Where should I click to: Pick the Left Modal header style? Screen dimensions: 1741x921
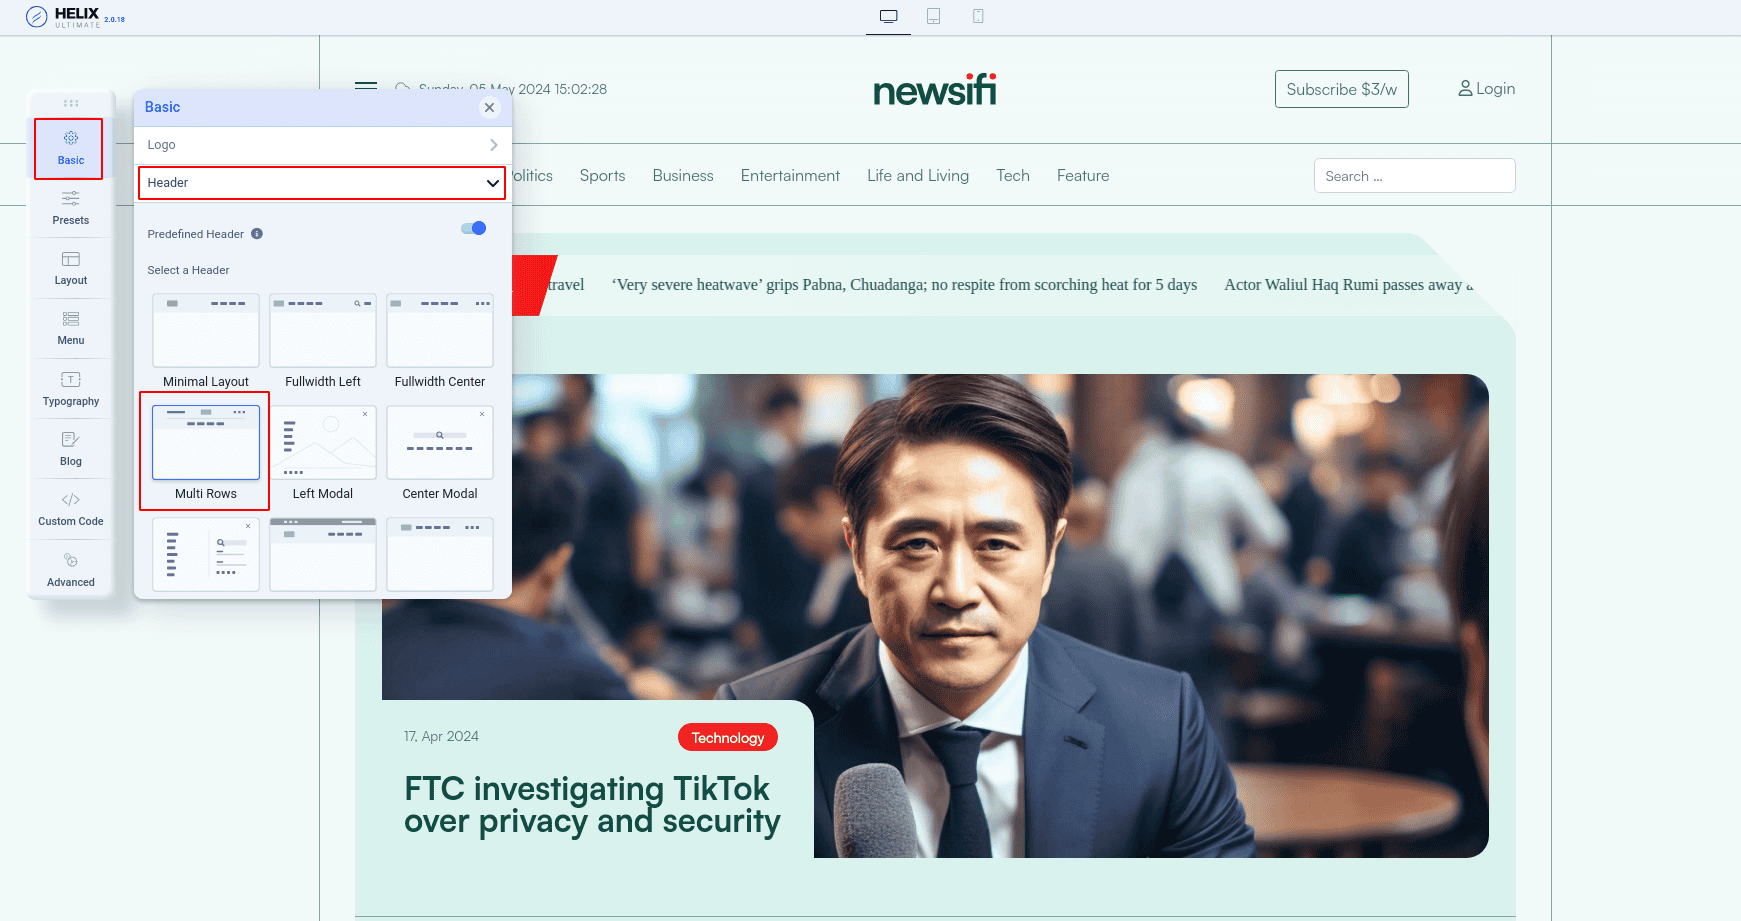(x=323, y=443)
